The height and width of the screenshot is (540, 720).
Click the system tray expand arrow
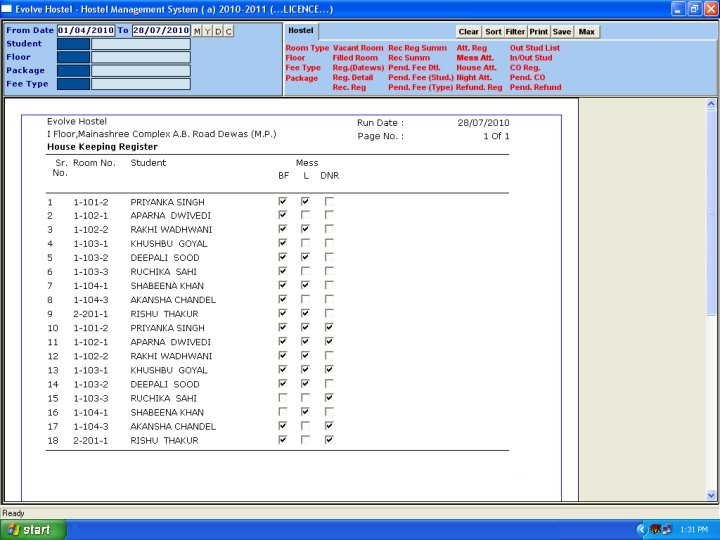[641, 530]
